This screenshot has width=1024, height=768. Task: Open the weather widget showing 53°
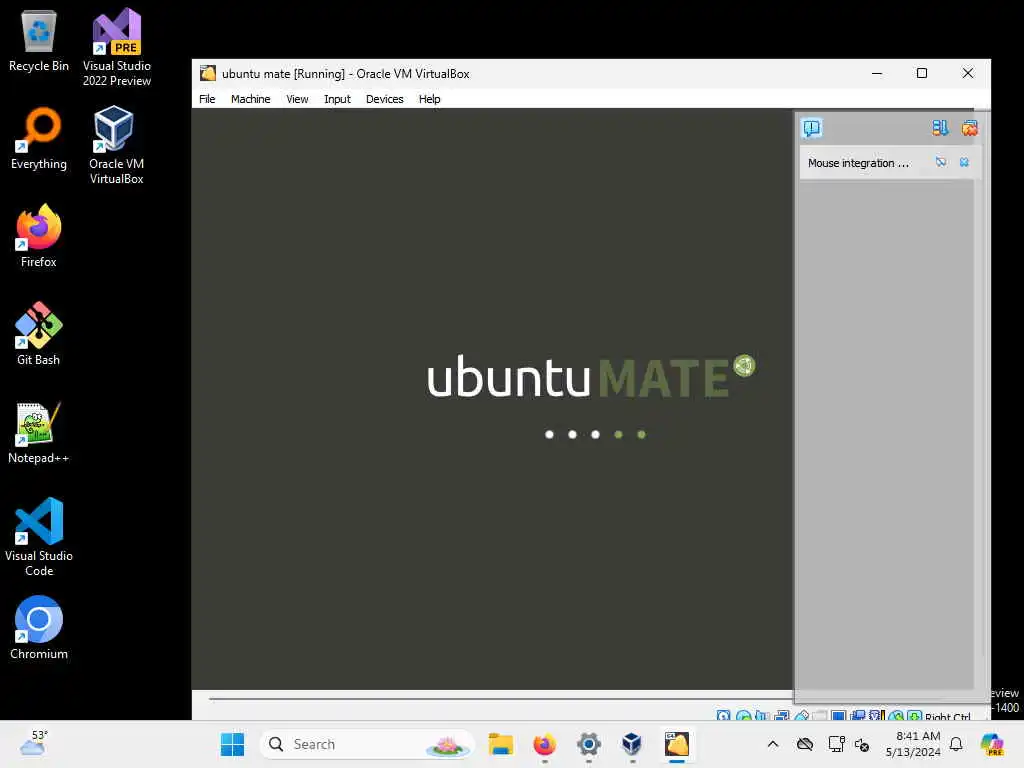(33, 743)
